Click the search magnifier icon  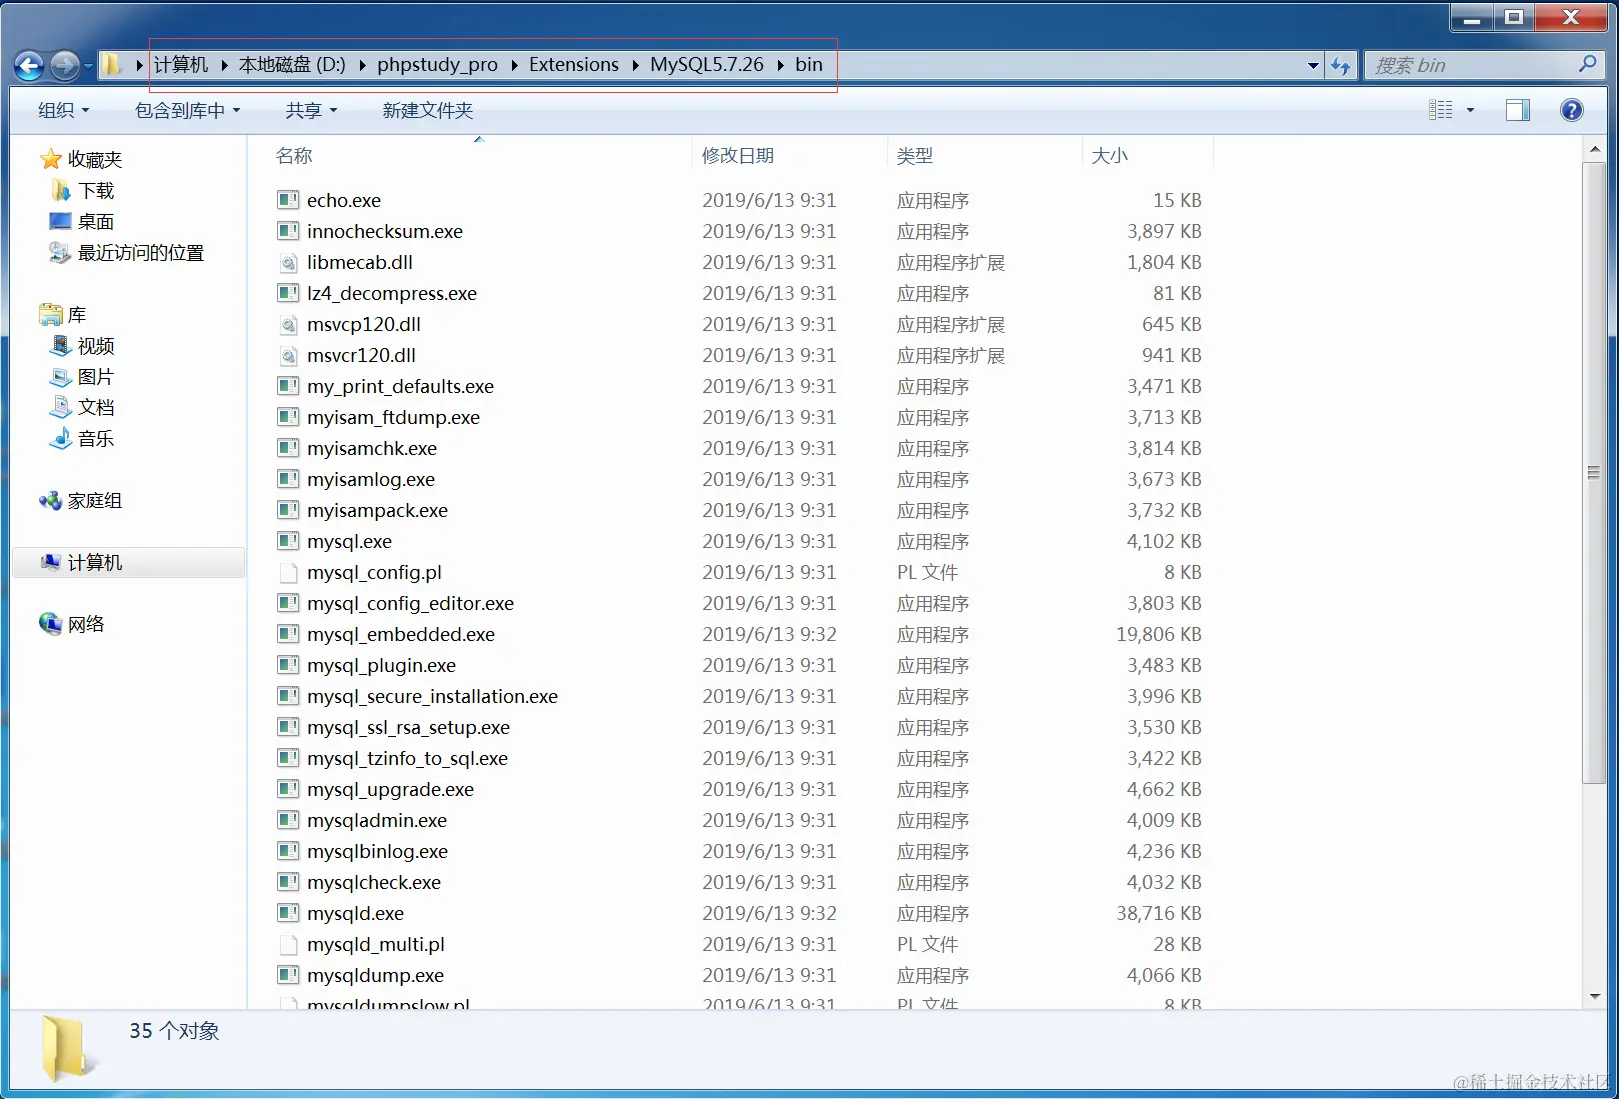(1587, 65)
